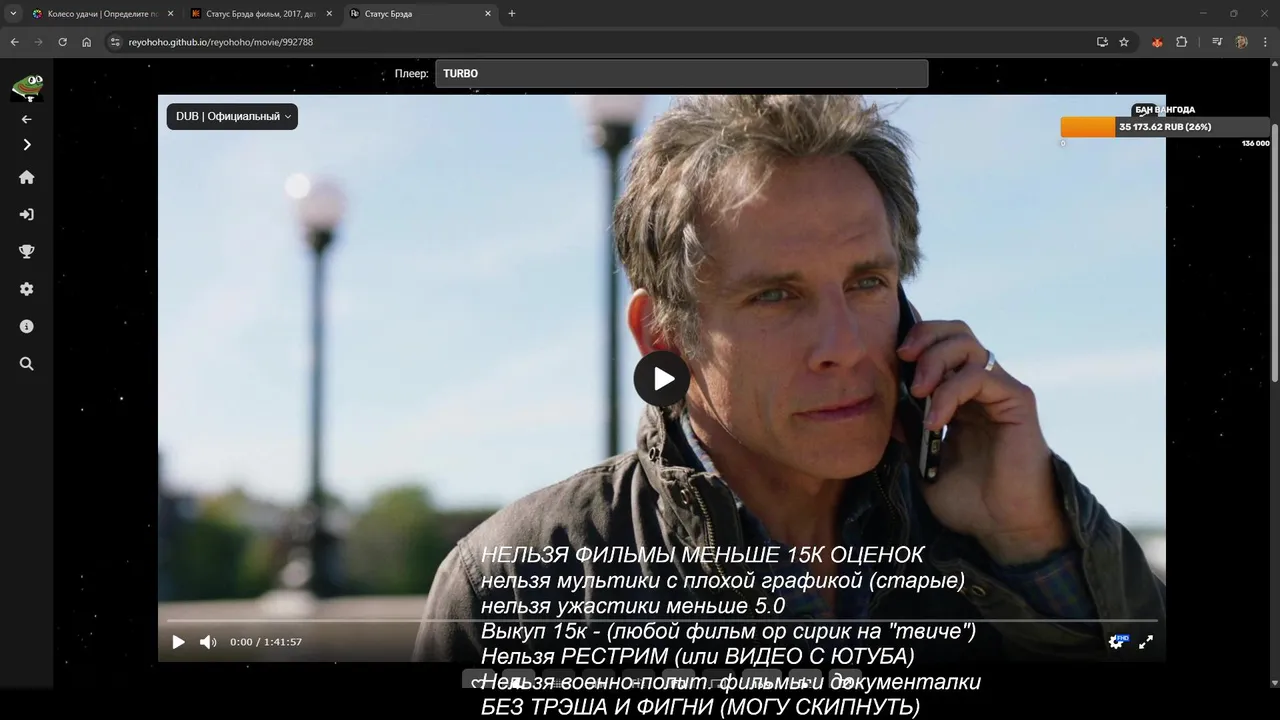Install the app via address bar icon
Viewport: 1280px width, 720px height.
tap(1102, 42)
